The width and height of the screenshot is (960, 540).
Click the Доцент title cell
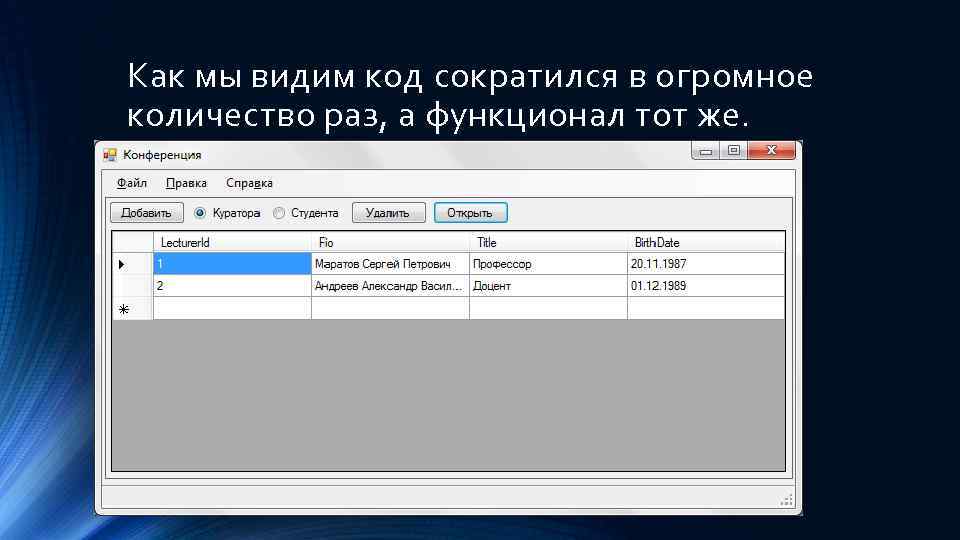click(x=548, y=286)
